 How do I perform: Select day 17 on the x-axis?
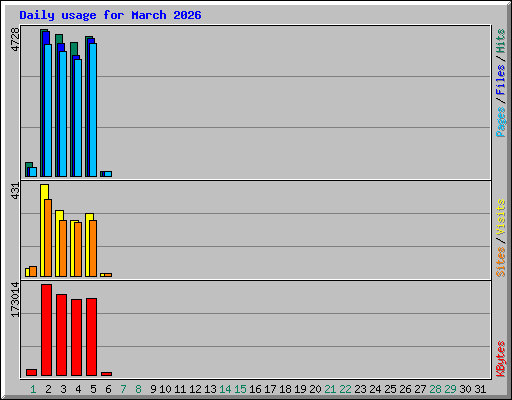(x=270, y=389)
